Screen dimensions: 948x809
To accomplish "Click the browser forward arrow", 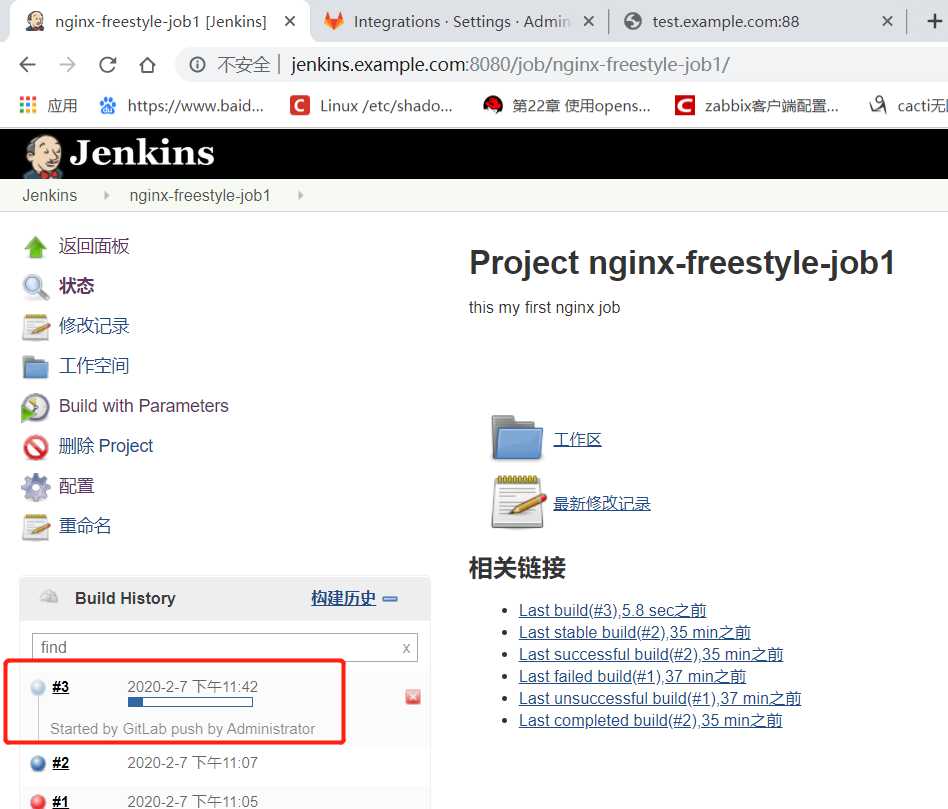I will pyautogui.click(x=68, y=64).
